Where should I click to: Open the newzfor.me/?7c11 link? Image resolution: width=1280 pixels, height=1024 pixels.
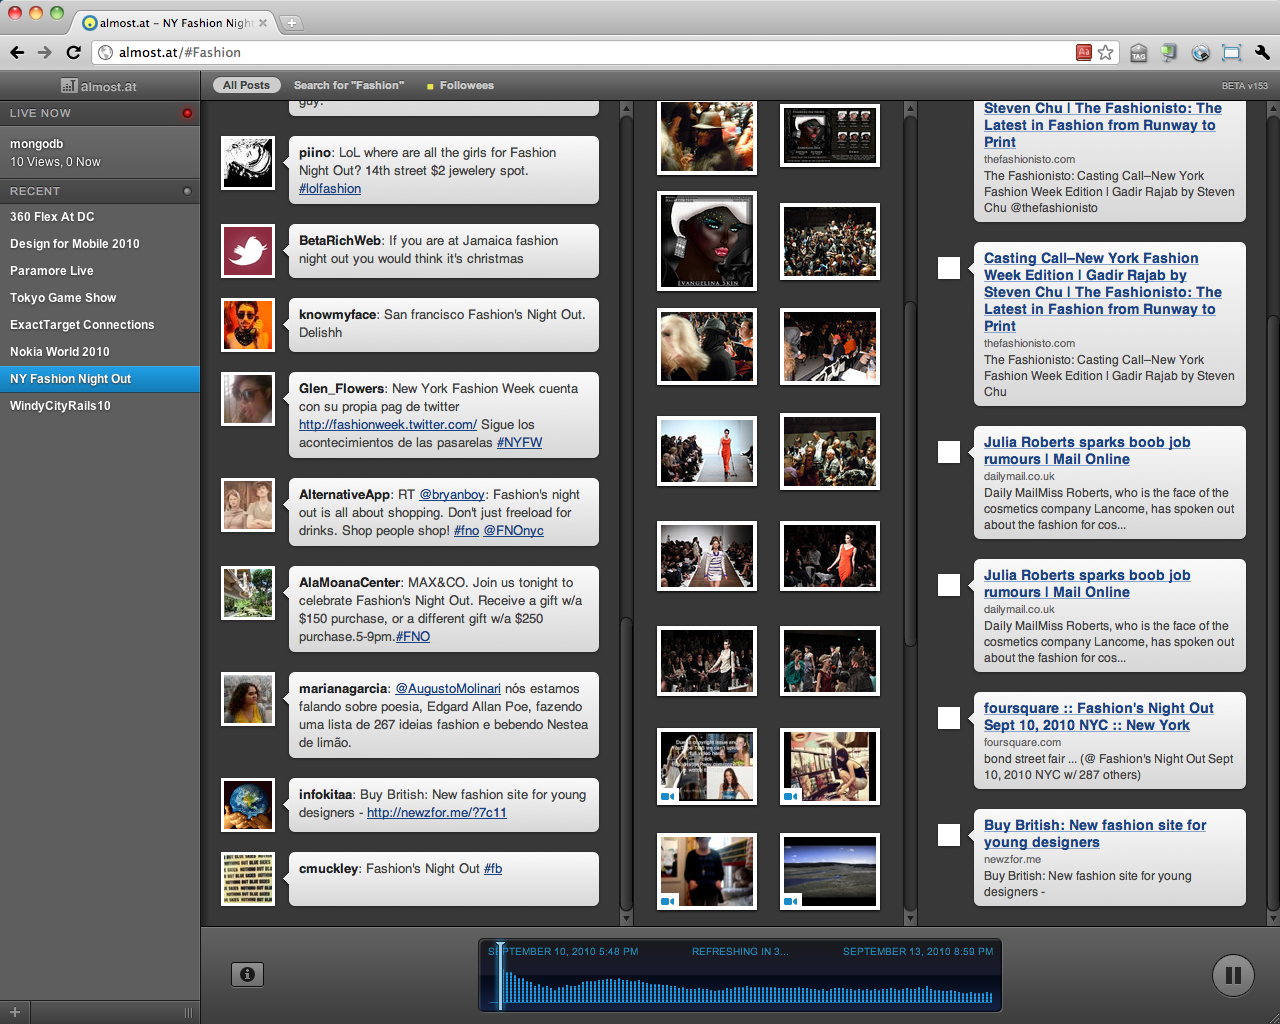tap(437, 813)
